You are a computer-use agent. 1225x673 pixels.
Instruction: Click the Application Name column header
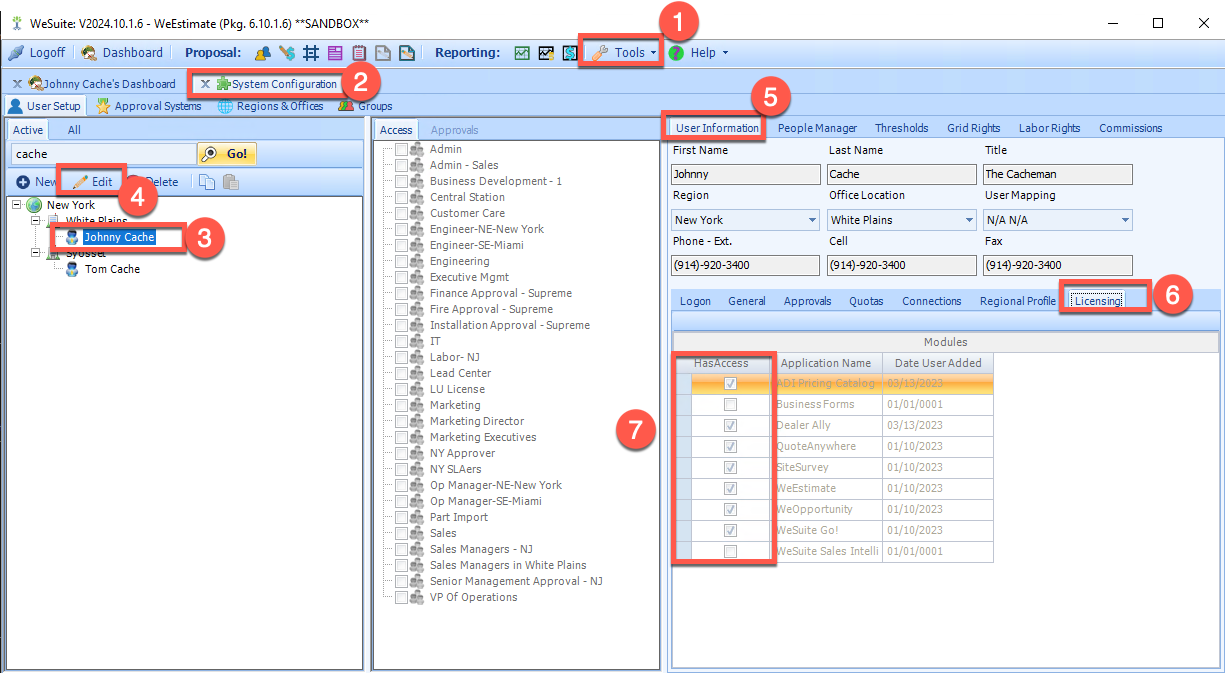click(x=826, y=363)
